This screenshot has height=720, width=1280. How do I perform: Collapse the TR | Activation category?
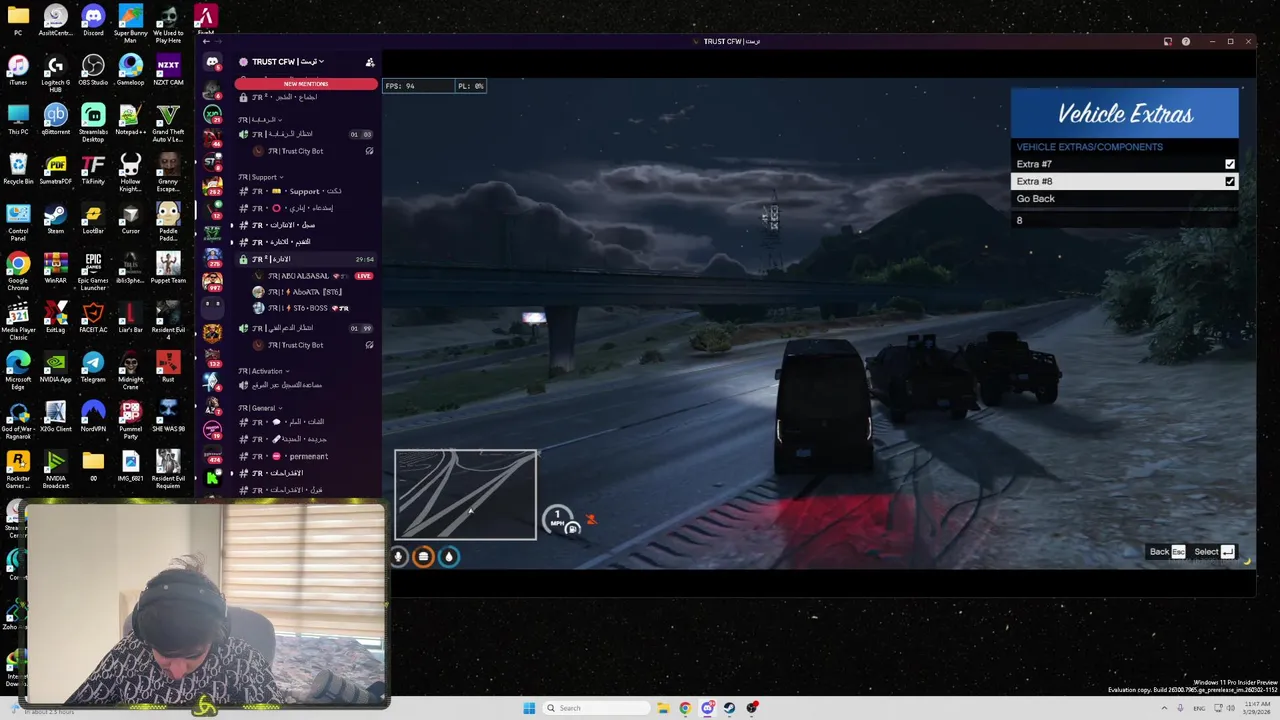tap(264, 371)
